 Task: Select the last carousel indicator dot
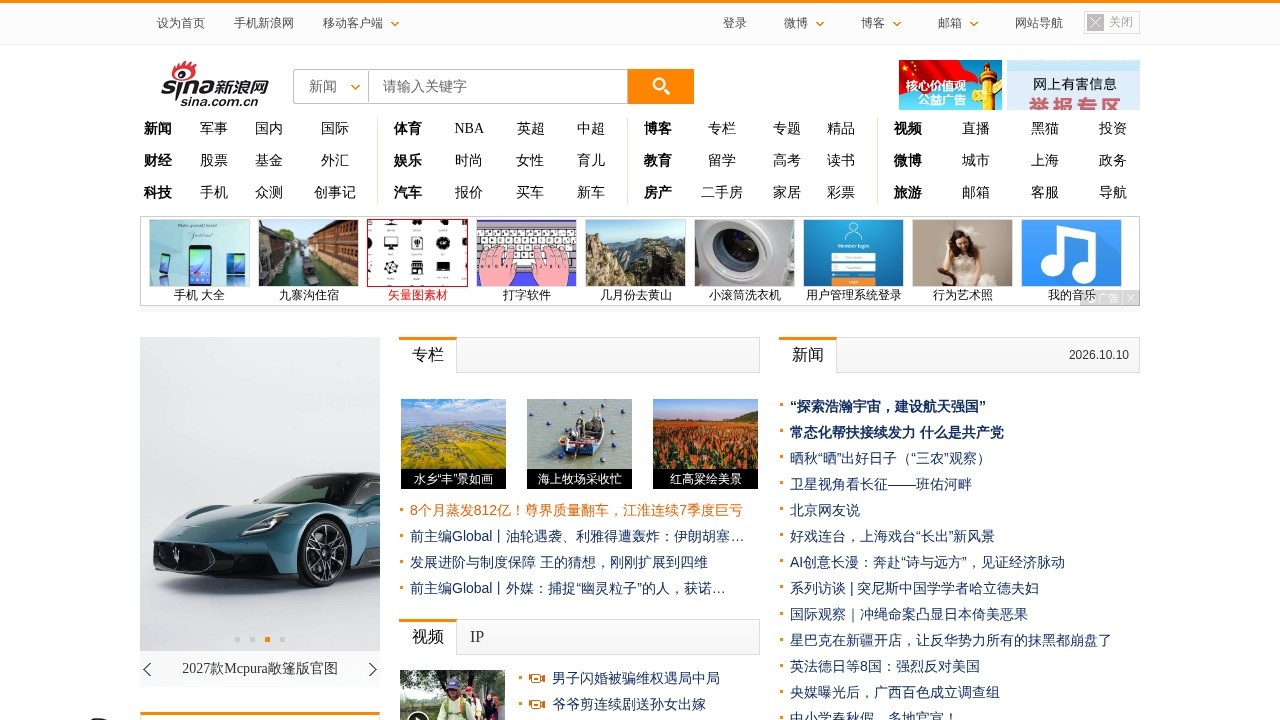pyautogui.click(x=282, y=639)
